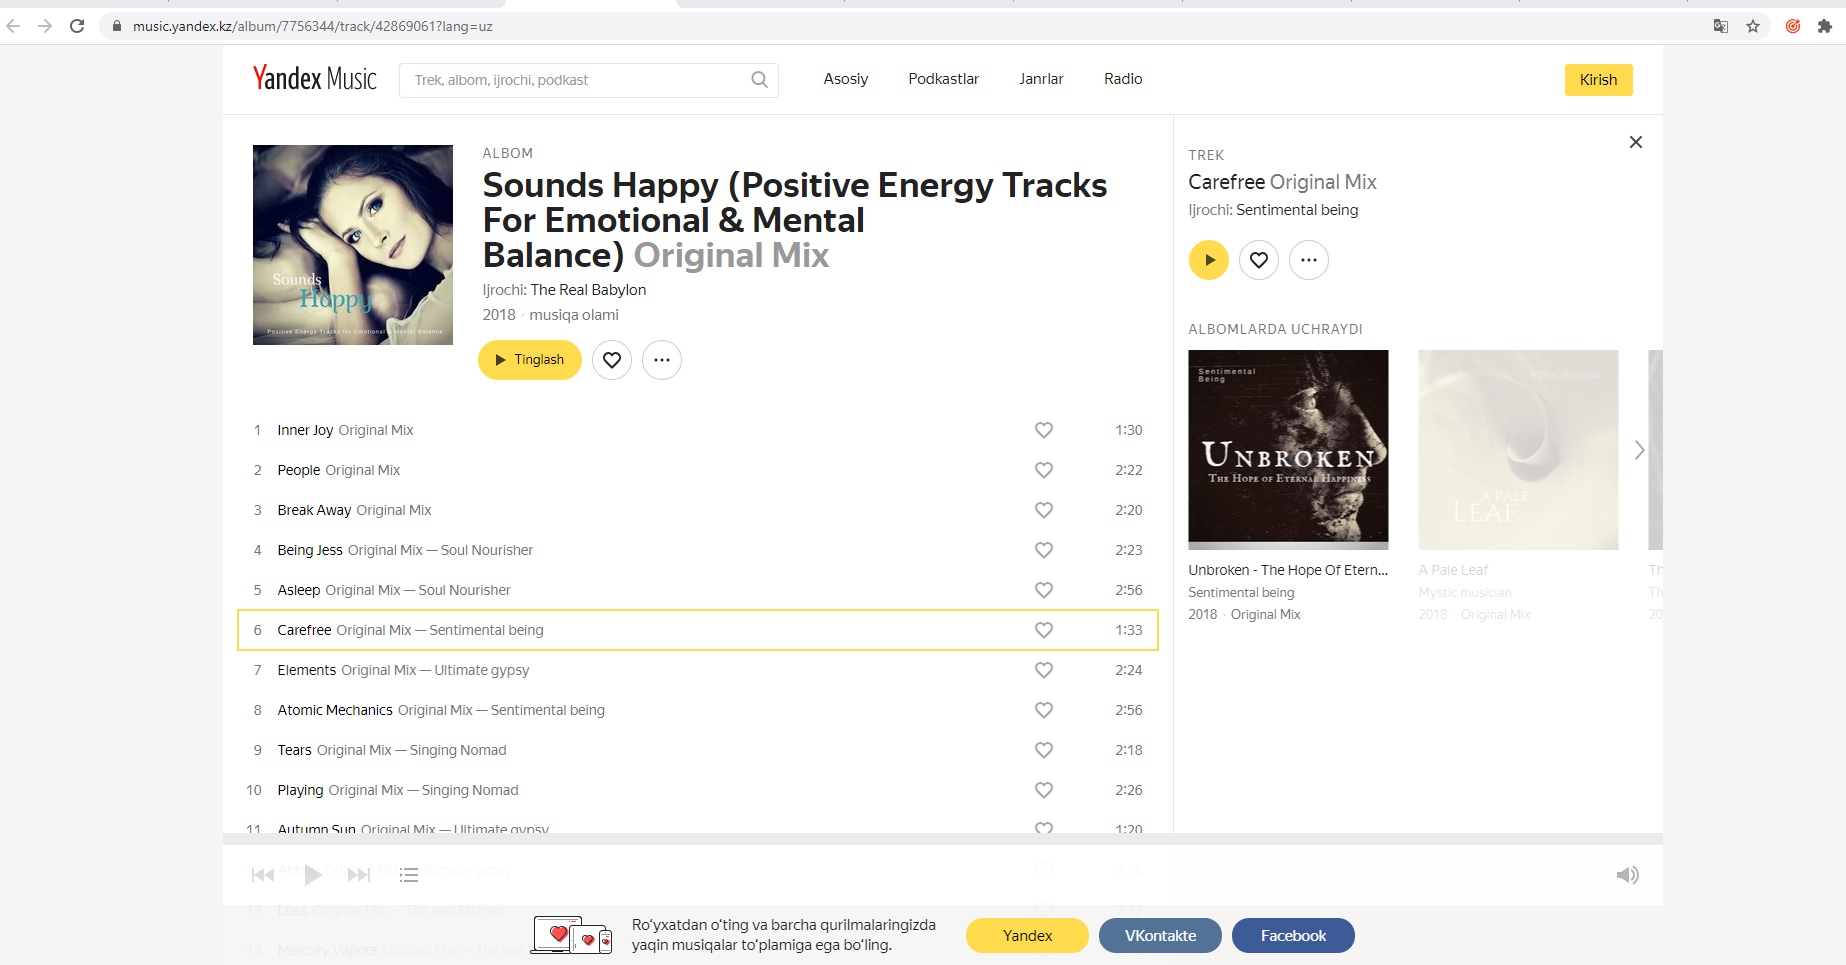
Task: Click the search magnifier icon
Action: pos(759,80)
